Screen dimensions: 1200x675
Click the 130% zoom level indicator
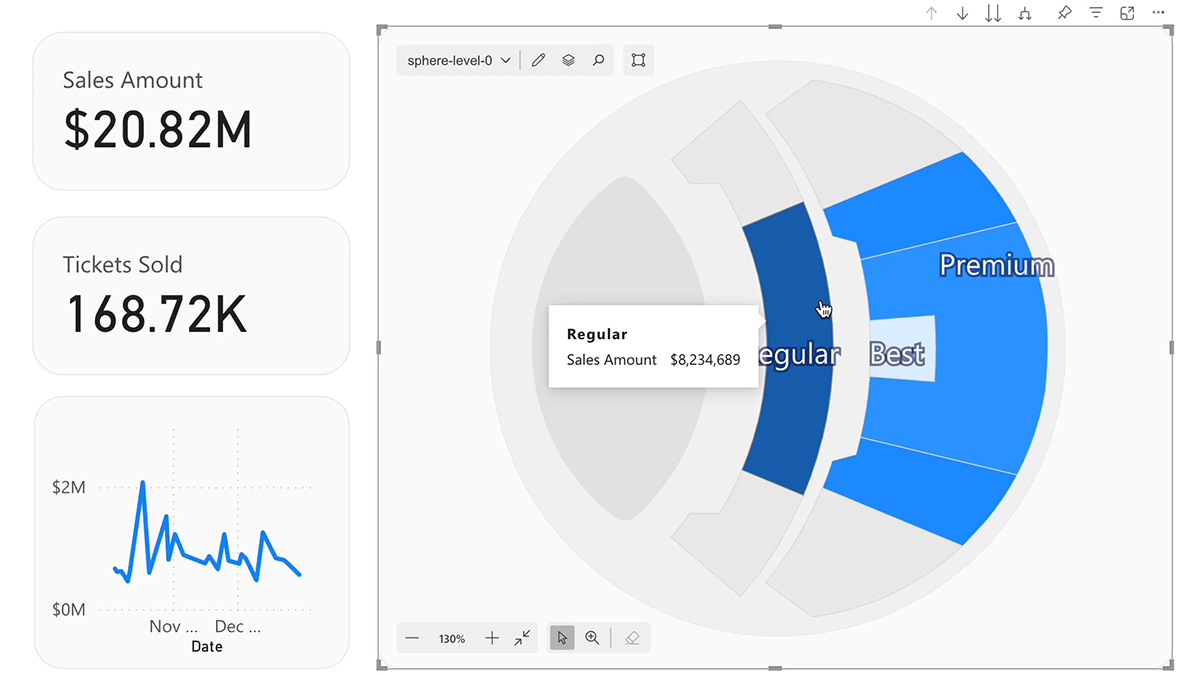[451, 638]
